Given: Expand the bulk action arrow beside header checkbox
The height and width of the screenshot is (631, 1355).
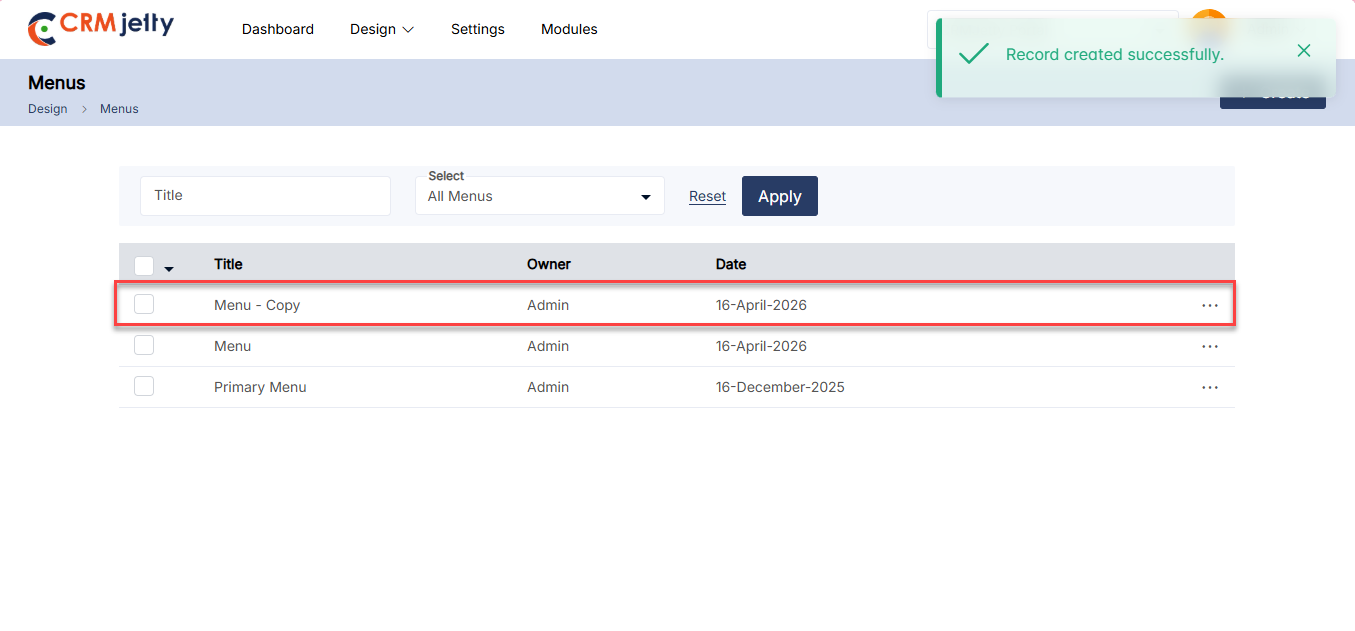Looking at the screenshot, I should [169, 269].
